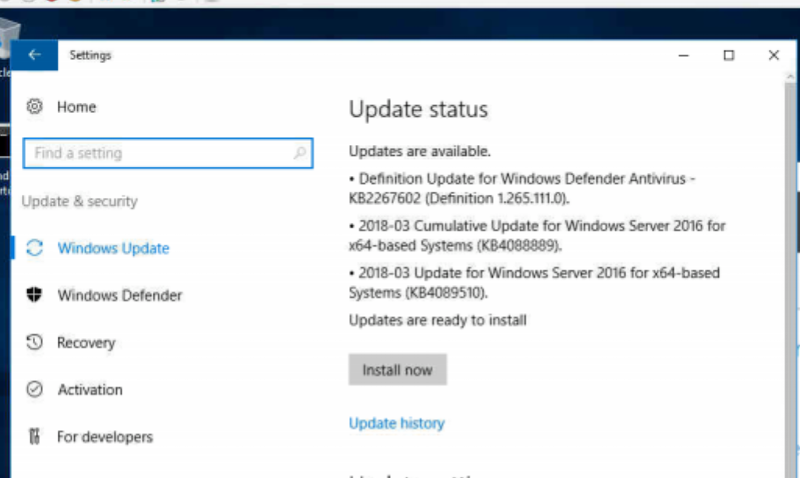
Task: Click the scrollbar up arrow
Action: click(x=790, y=77)
